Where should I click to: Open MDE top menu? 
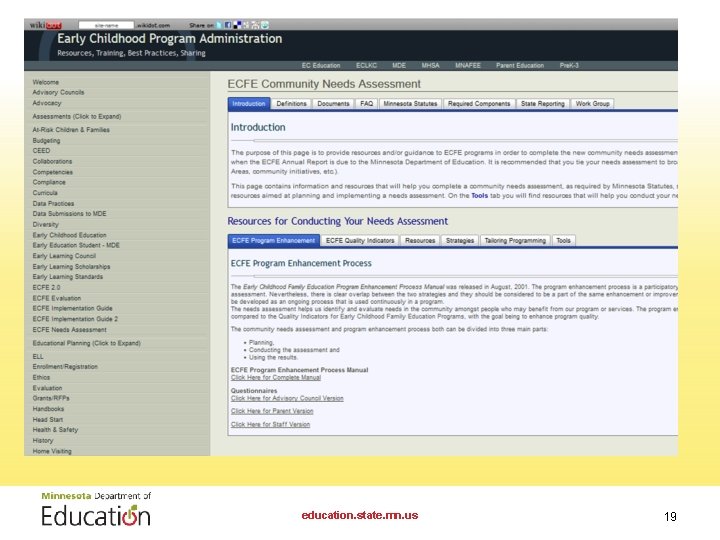click(x=399, y=66)
